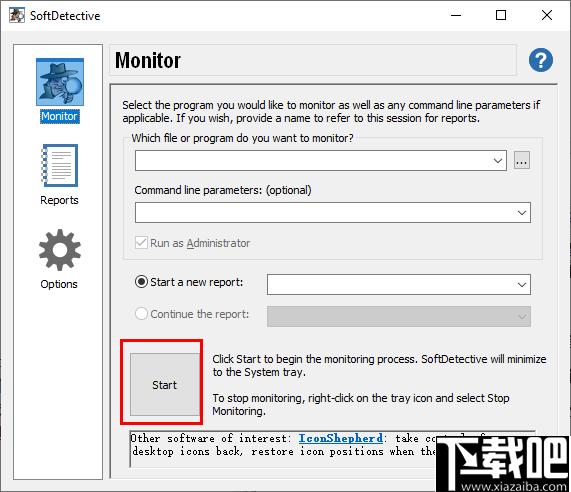
Task: Open the Options gear icon
Action: pos(60,250)
